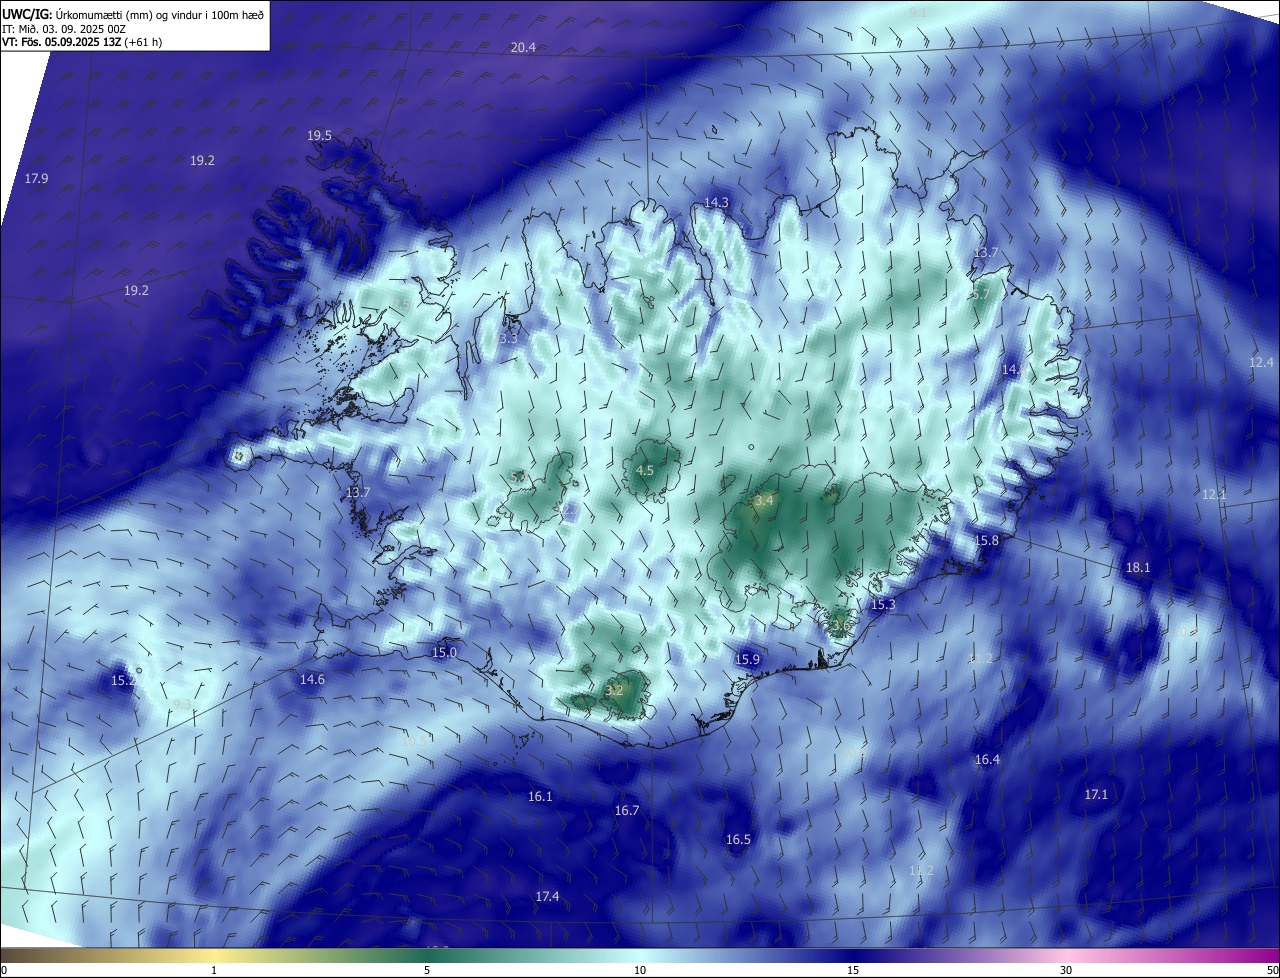Click the 15.0 value label
The image size is (1280, 978).
point(444,653)
